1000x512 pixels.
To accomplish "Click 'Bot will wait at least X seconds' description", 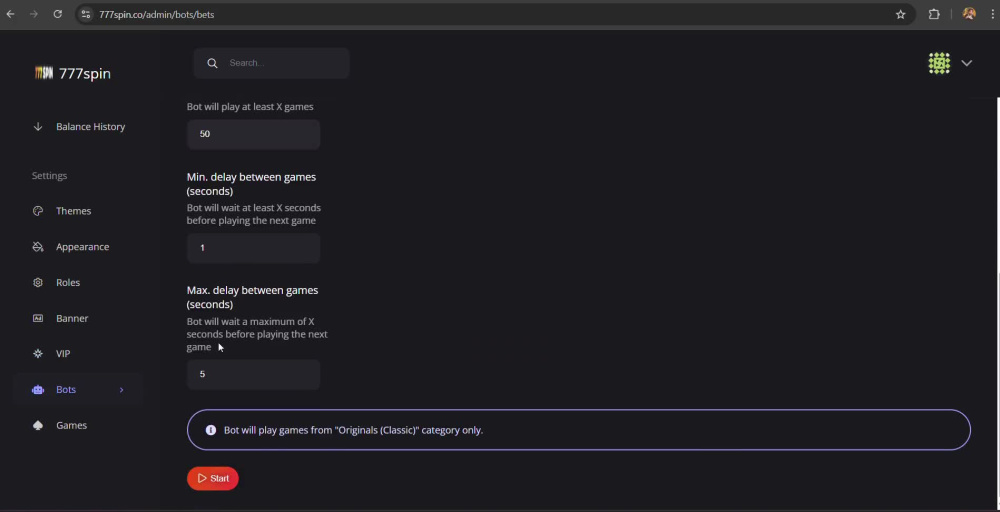I will pyautogui.click(x=254, y=214).
